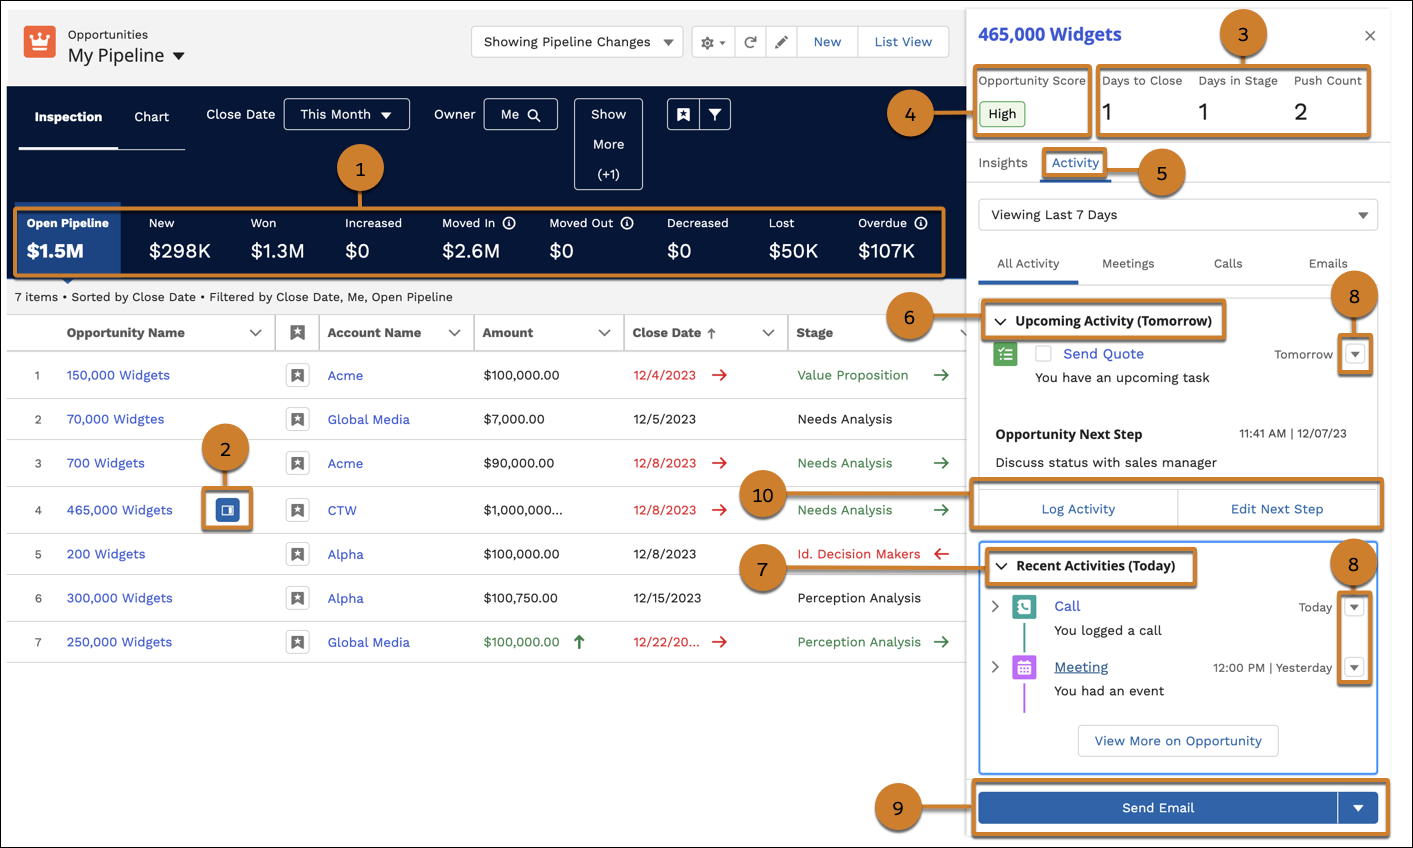
Task: Open the dropdown arrow next to Send Email
Action: (x=1358, y=808)
